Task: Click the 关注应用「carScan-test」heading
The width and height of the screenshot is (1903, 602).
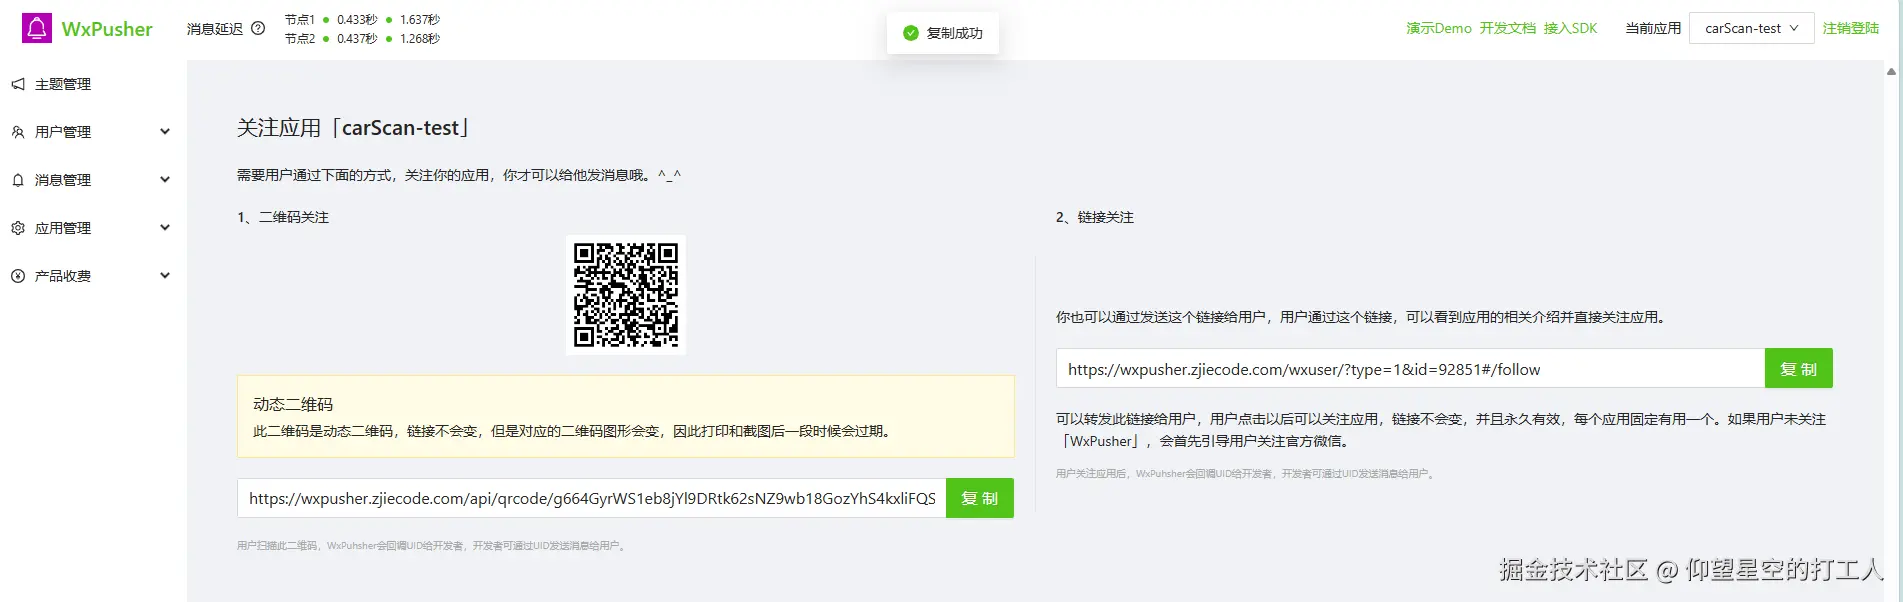Action: tap(354, 128)
